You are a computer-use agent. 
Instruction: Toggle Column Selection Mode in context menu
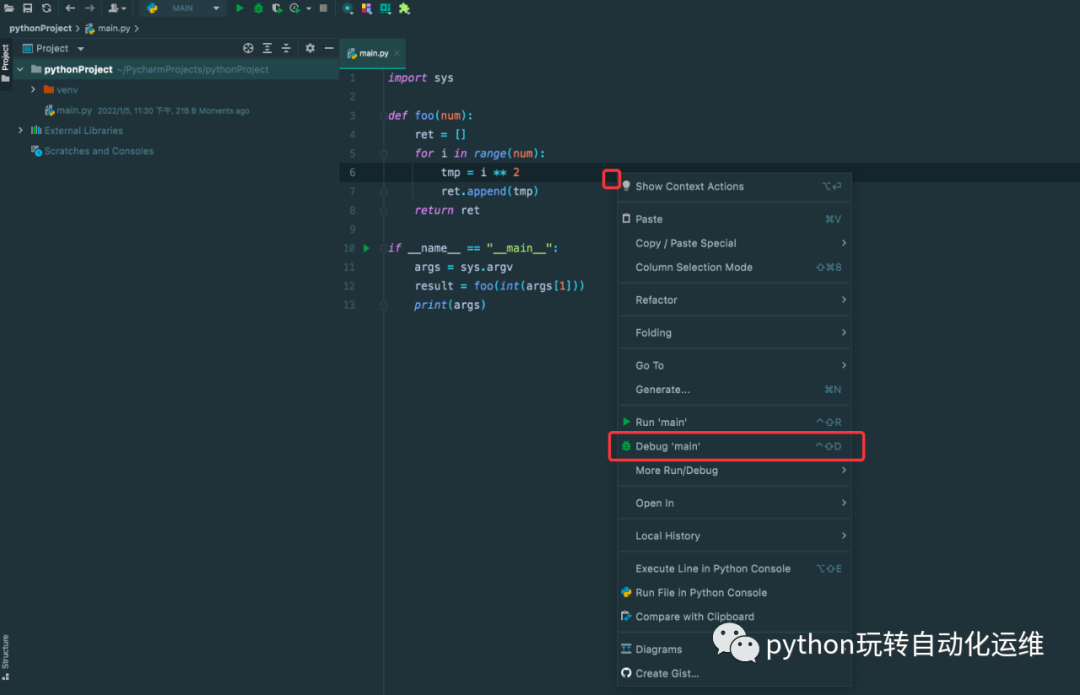pyautogui.click(x=694, y=267)
